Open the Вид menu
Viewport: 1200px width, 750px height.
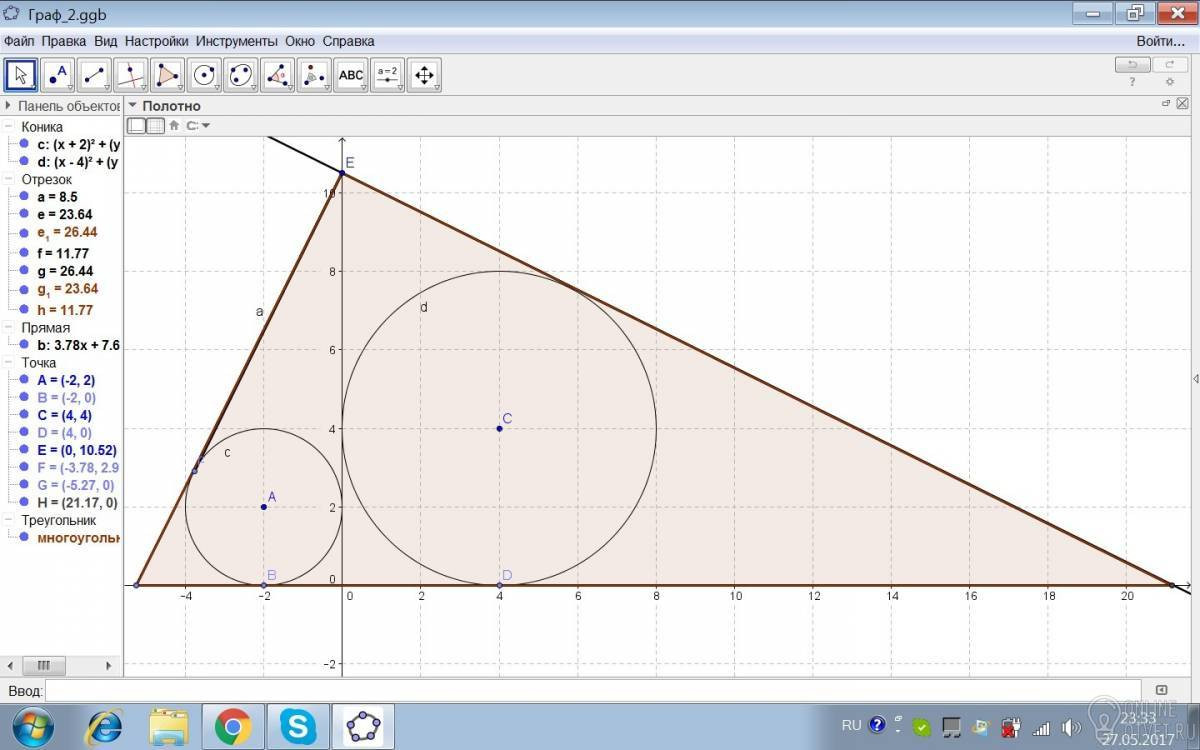click(106, 41)
